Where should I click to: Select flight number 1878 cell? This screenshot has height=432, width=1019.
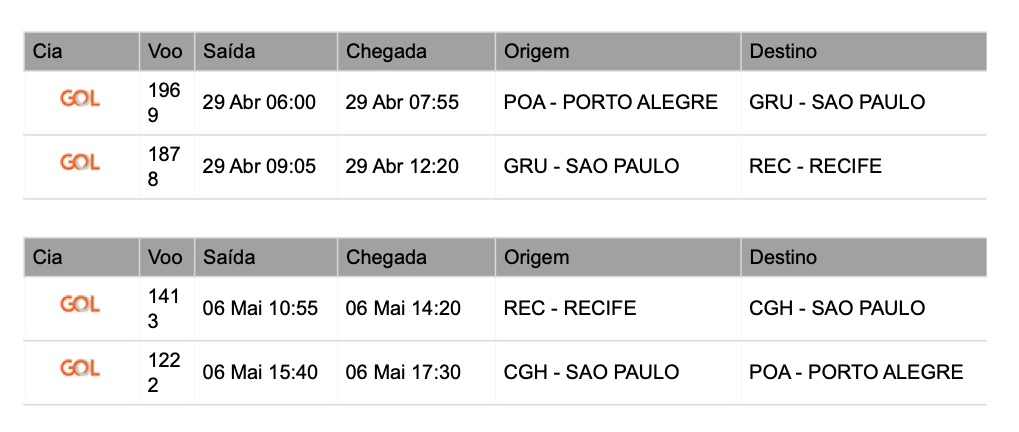tap(166, 167)
